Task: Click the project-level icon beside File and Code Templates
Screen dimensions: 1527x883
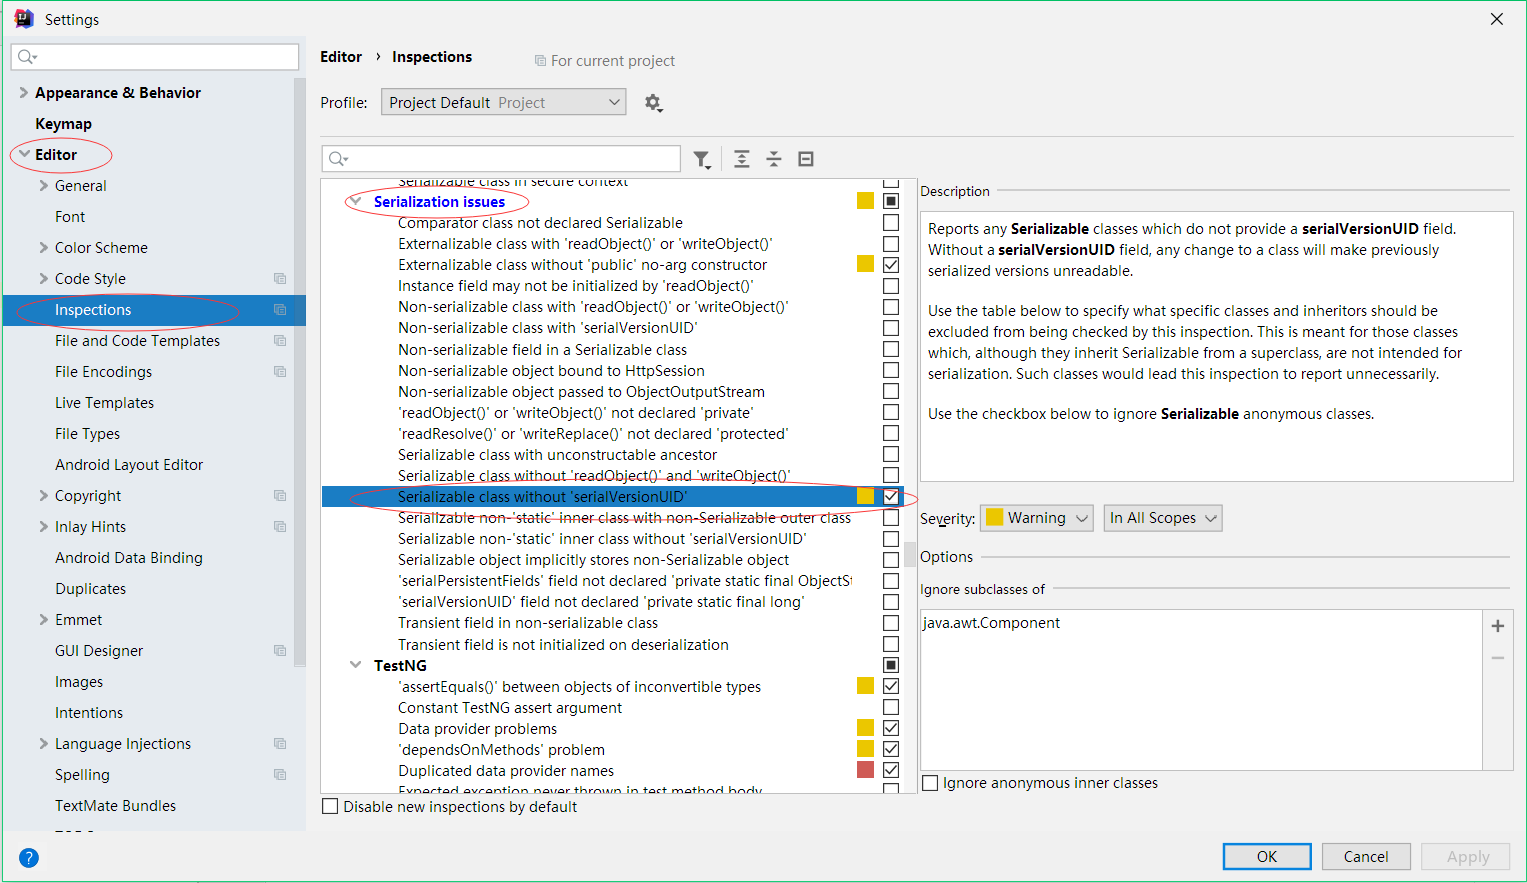Action: (280, 341)
